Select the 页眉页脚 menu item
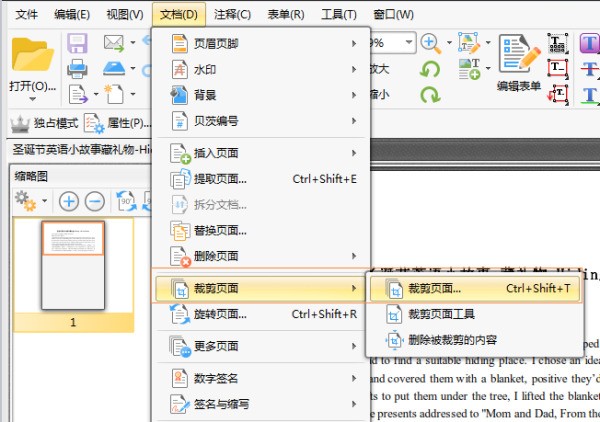This screenshot has height=422, width=600. [261, 44]
